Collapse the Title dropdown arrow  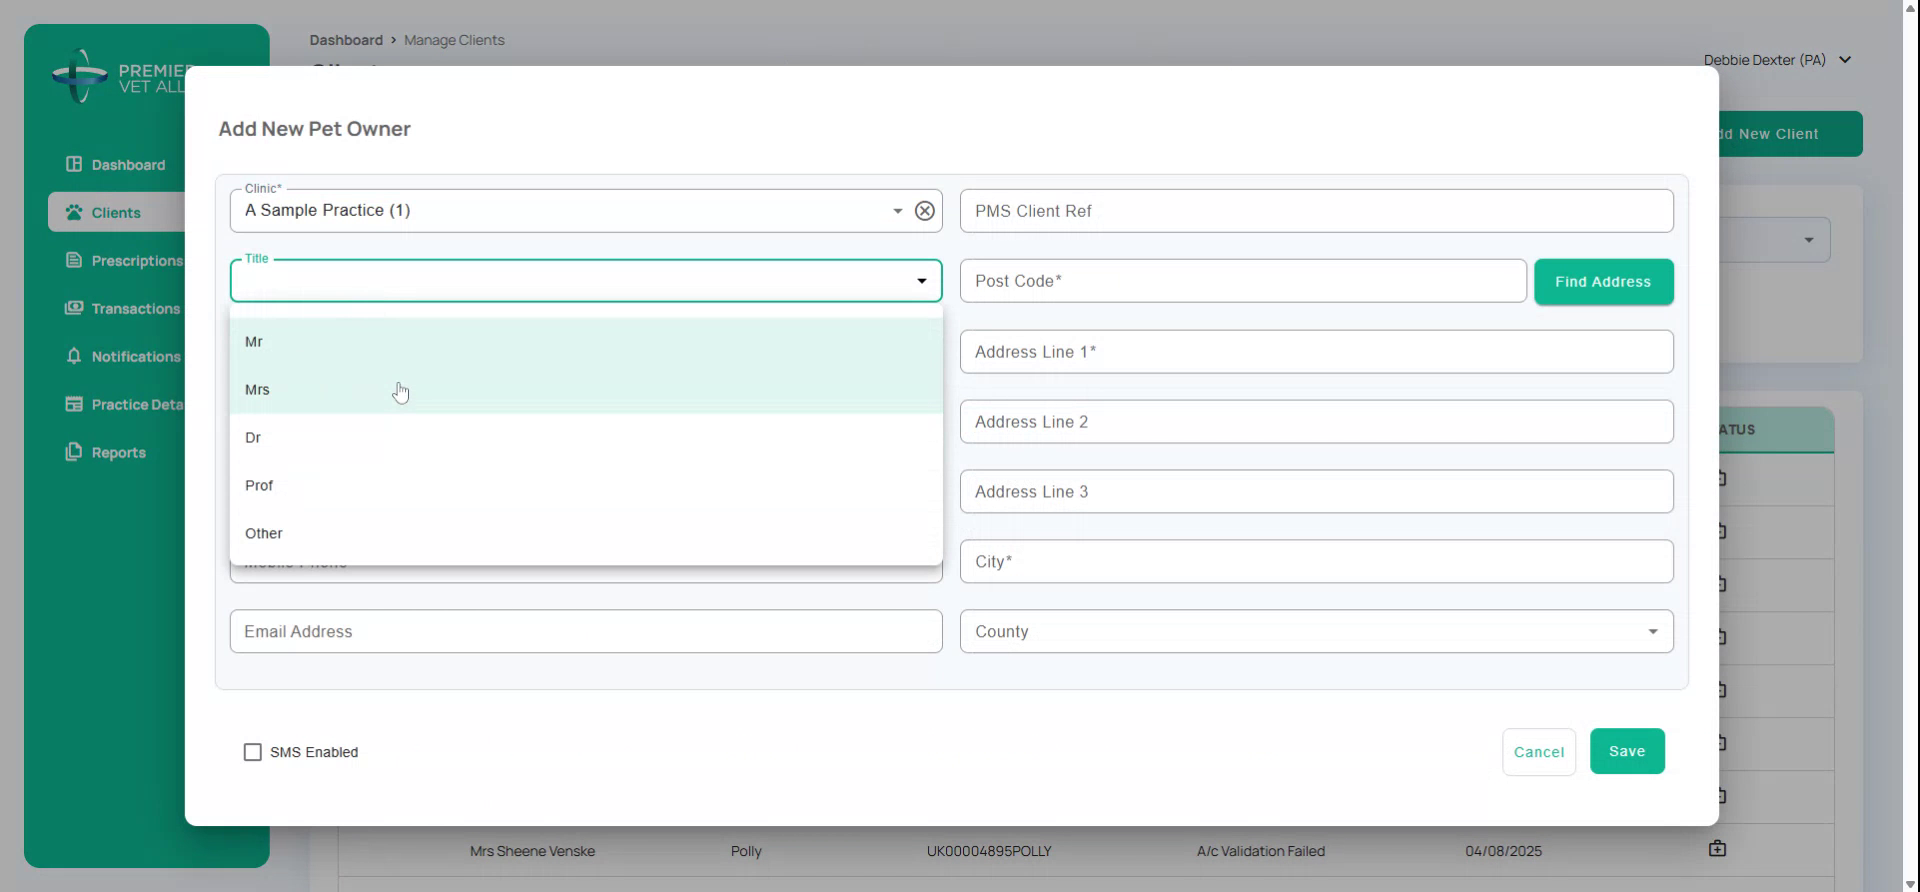tap(922, 281)
